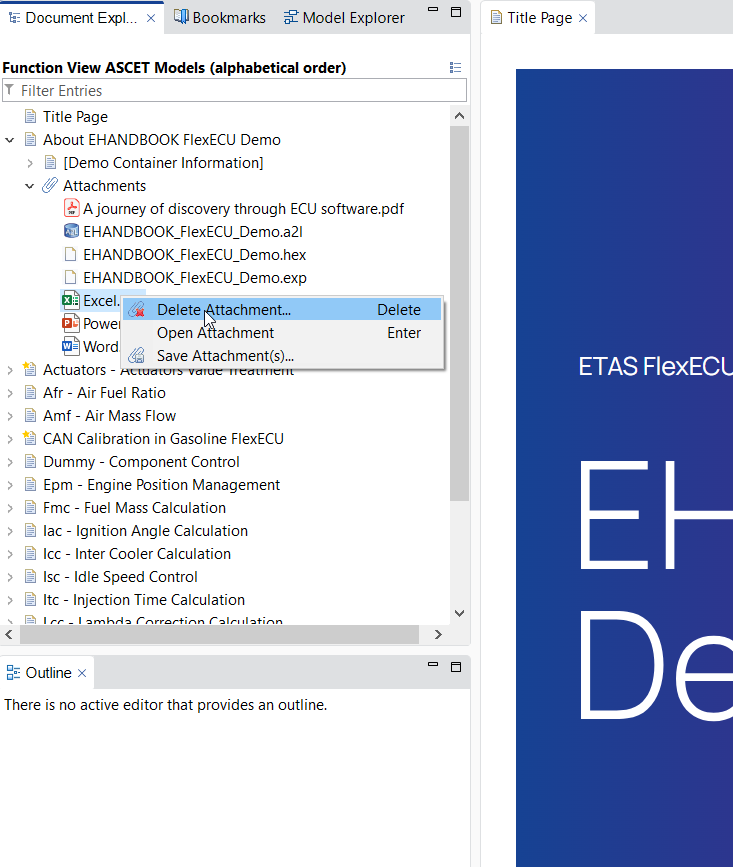Select Save Attachment(s) menu entry
Screen dimensions: 733x867
(225, 356)
